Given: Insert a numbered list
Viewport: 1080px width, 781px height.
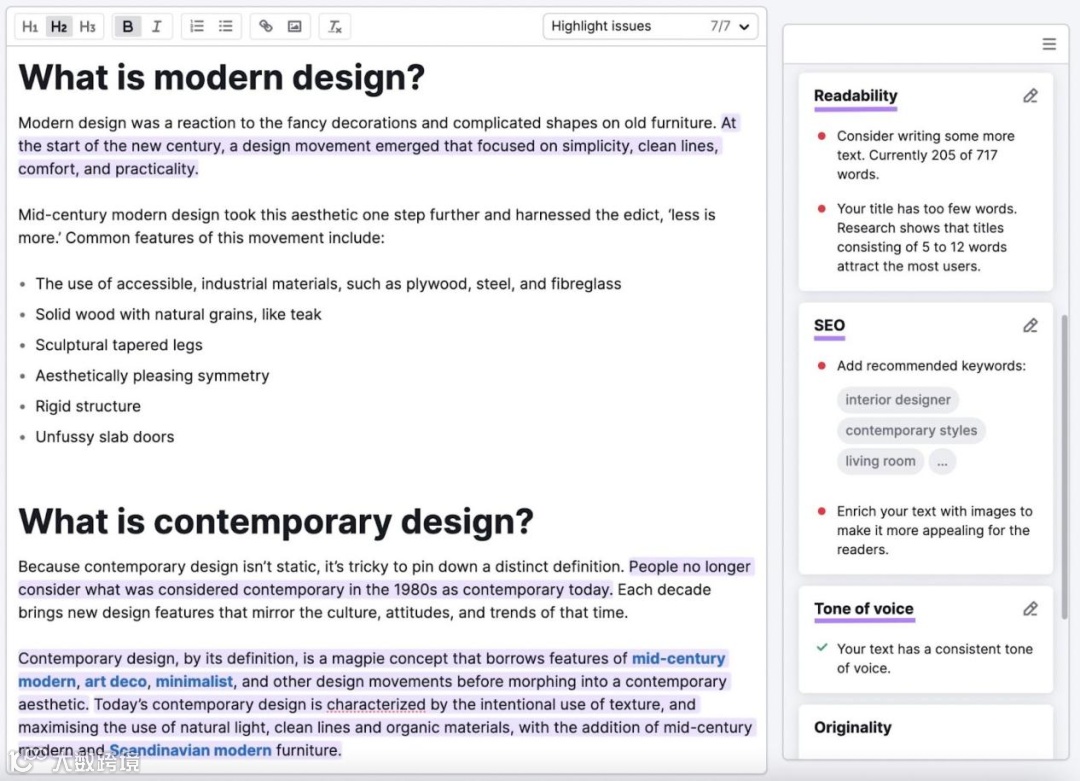Looking at the screenshot, I should click(x=197, y=27).
